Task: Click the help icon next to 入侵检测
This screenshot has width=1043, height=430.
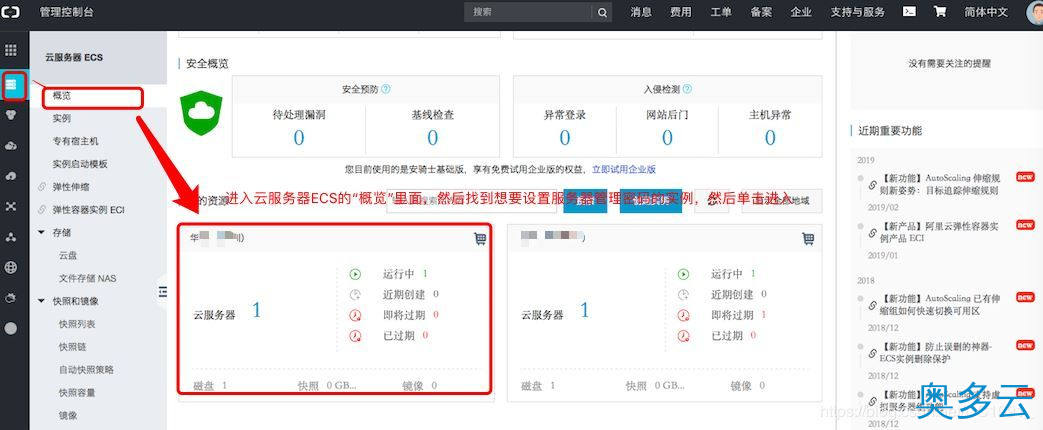Action: 687,89
